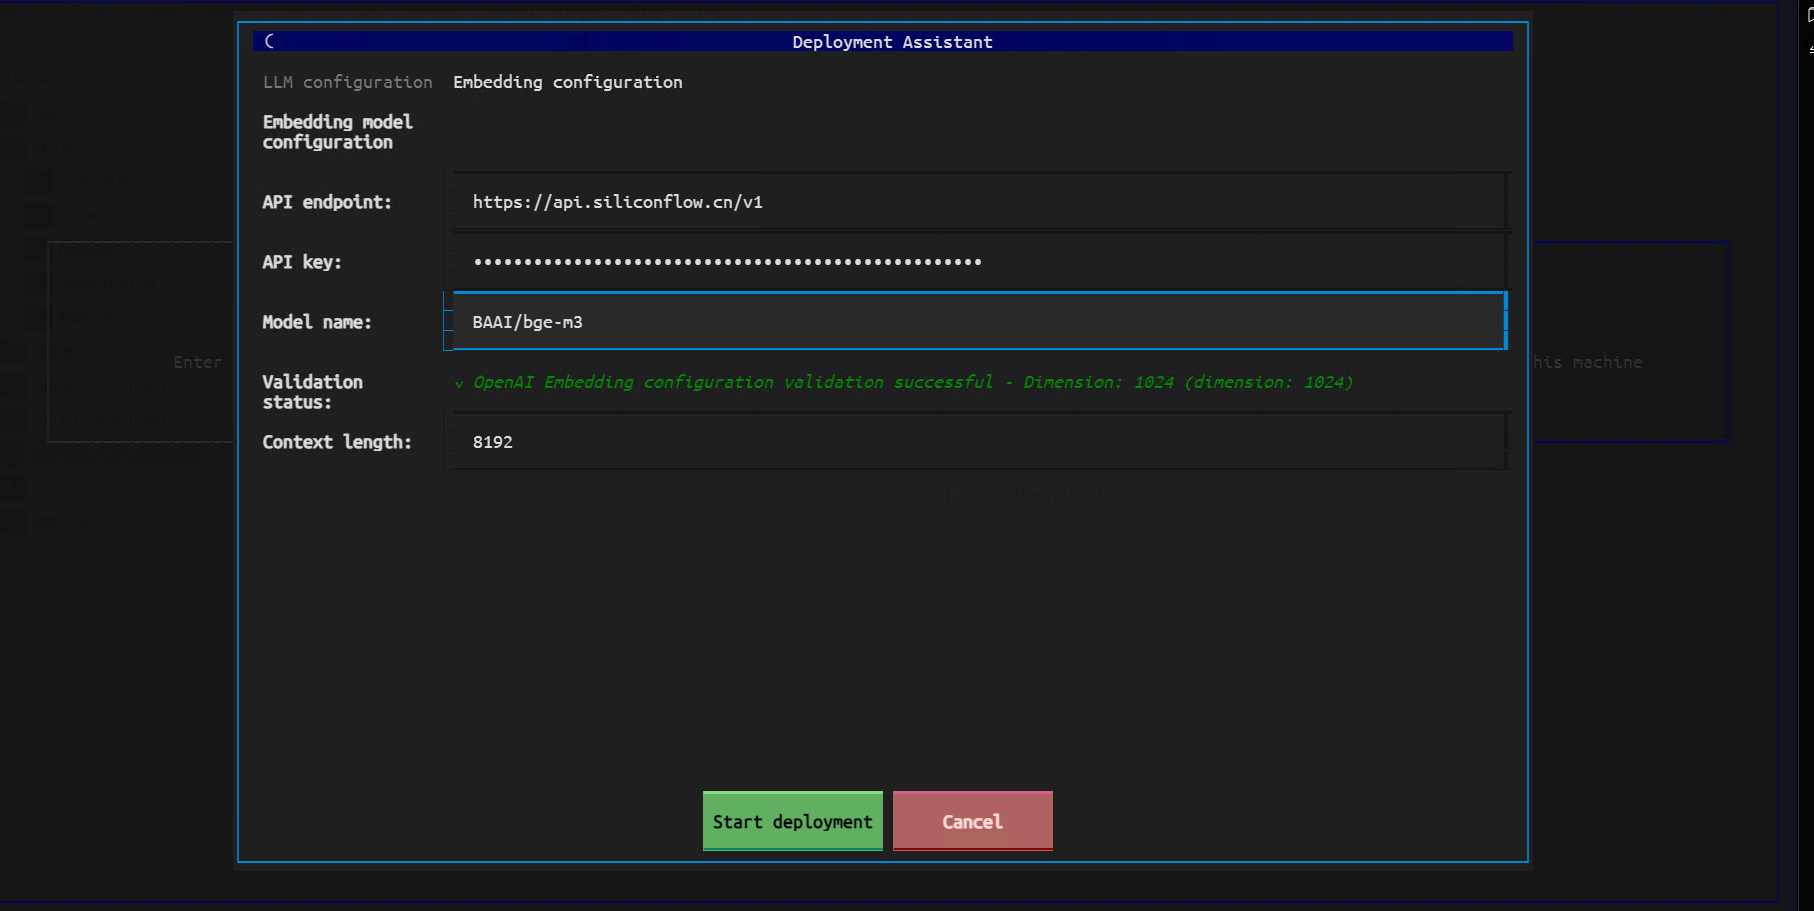Click the 123.60.114.22 (root) session icon
1814x911 pixels.
pos(12,386)
